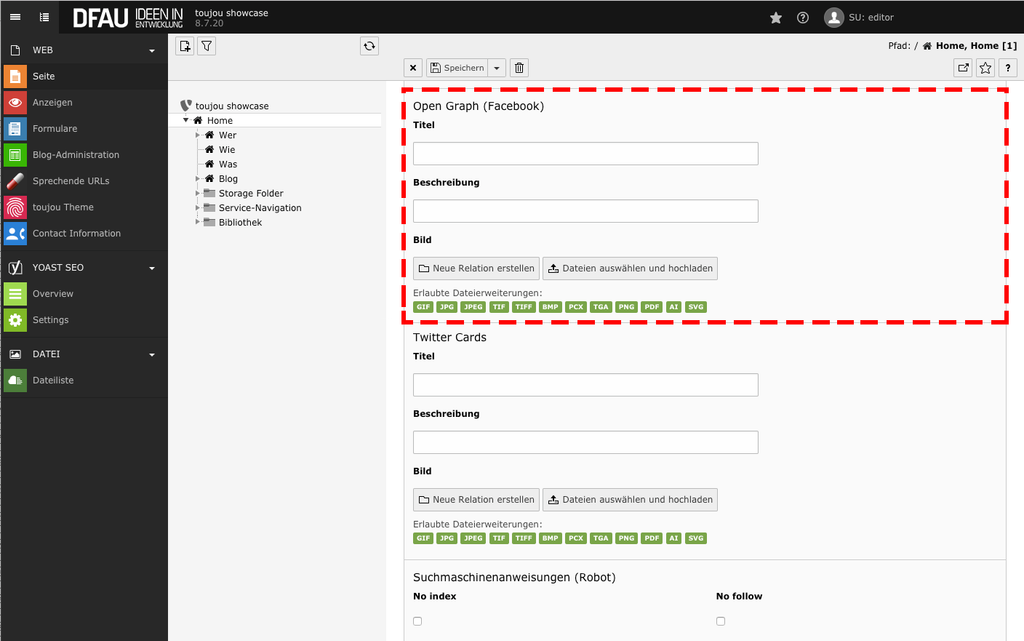Open the save options dropdown arrow
1024x641 pixels.
tap(496, 68)
